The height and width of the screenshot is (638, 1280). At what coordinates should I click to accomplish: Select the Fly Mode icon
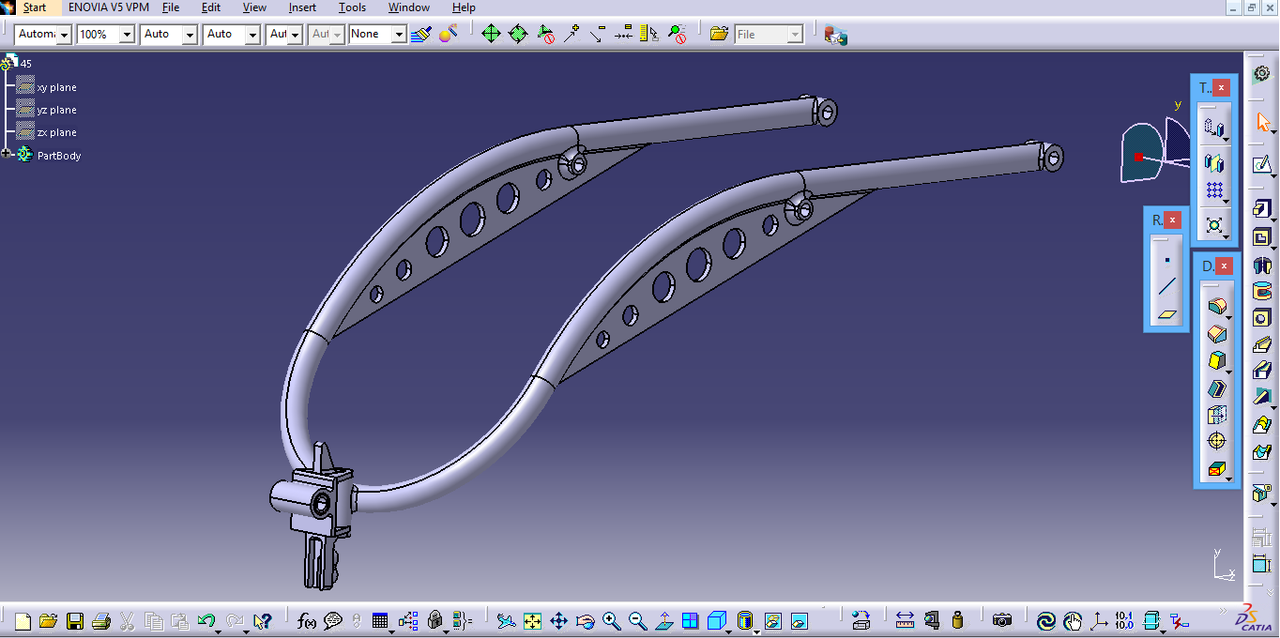tap(506, 622)
